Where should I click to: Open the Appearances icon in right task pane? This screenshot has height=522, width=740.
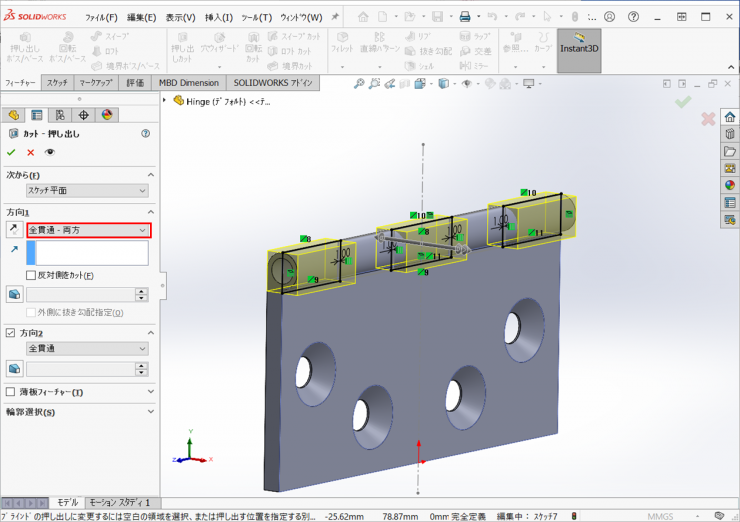pyautogui.click(x=730, y=185)
